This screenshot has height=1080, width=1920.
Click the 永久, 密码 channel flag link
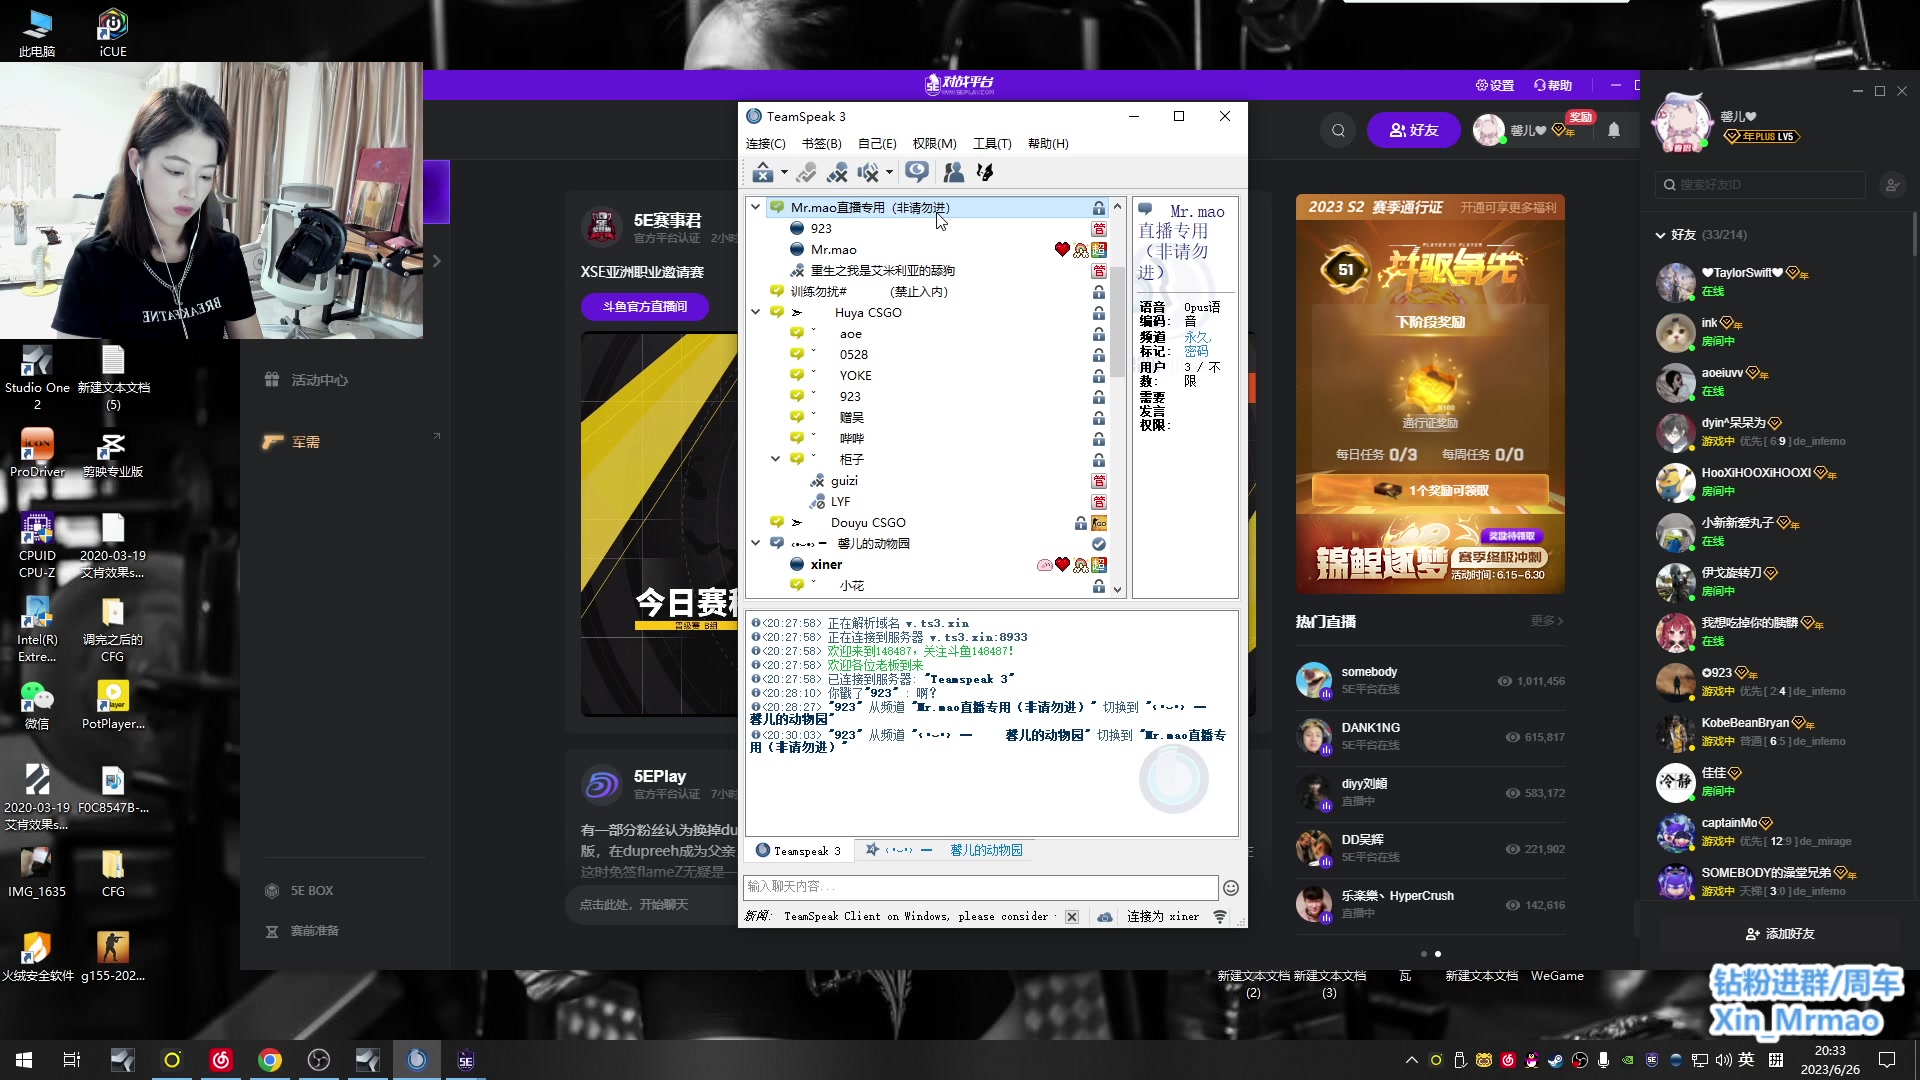(1197, 344)
